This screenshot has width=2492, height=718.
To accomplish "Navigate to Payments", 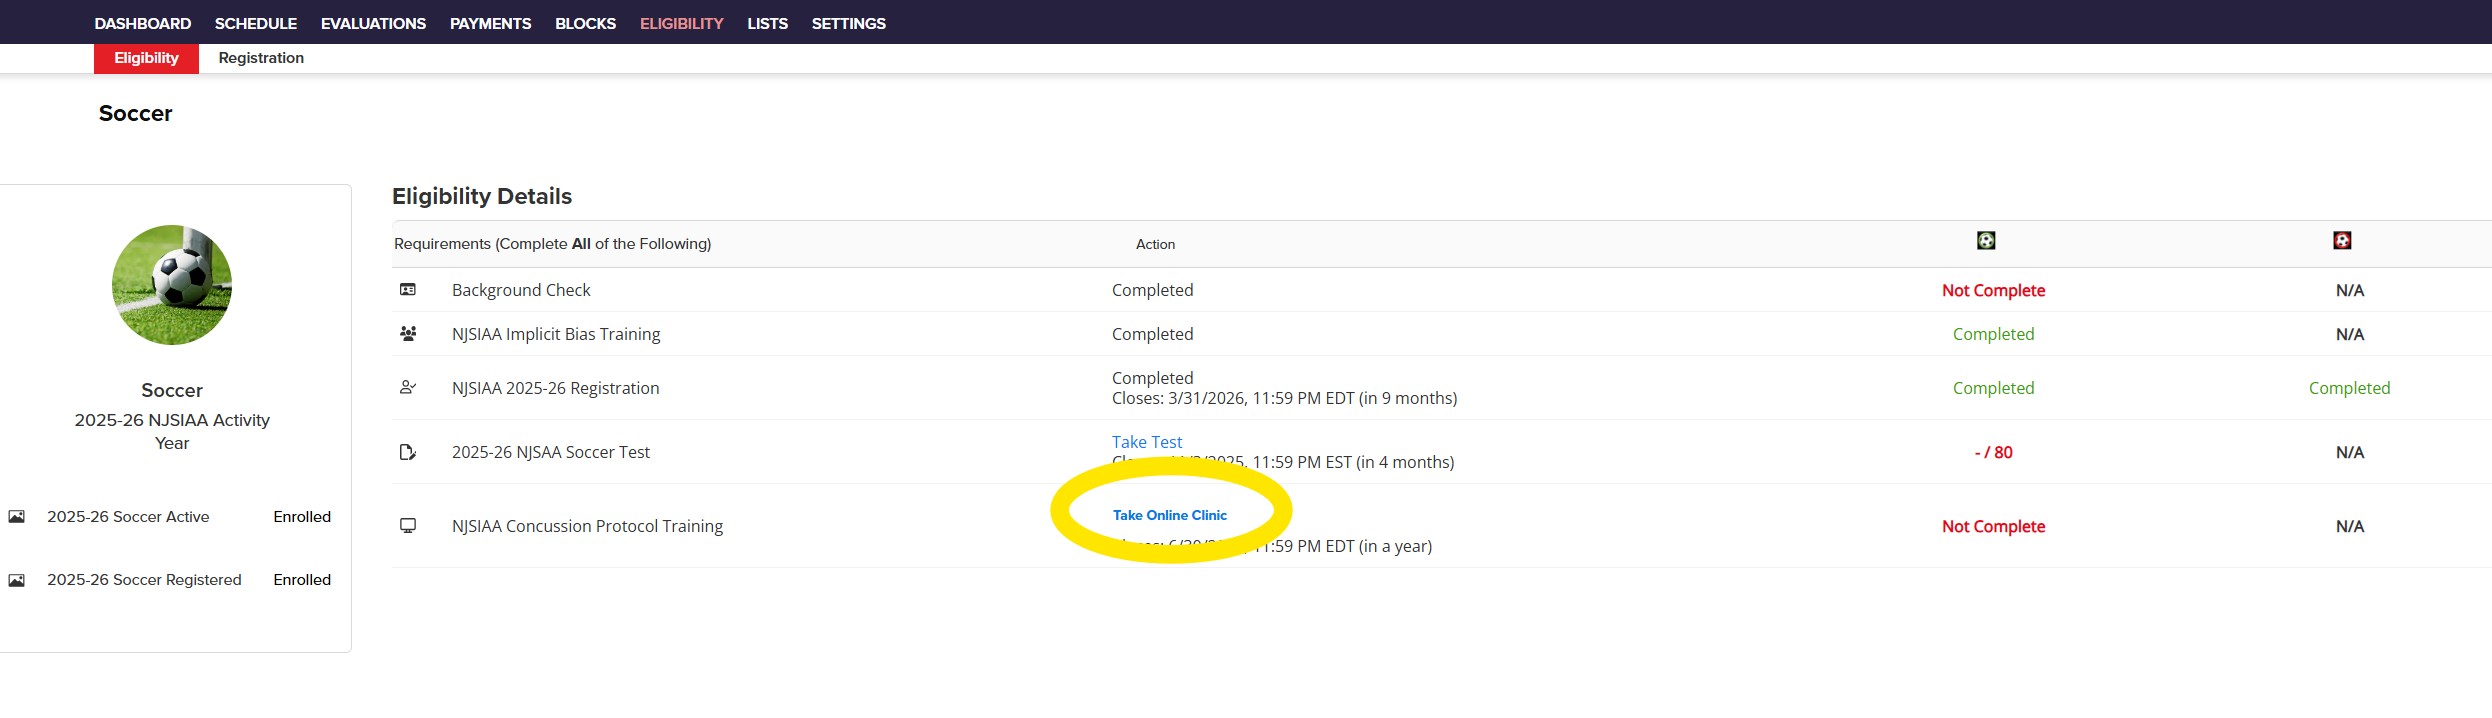I will (x=490, y=23).
